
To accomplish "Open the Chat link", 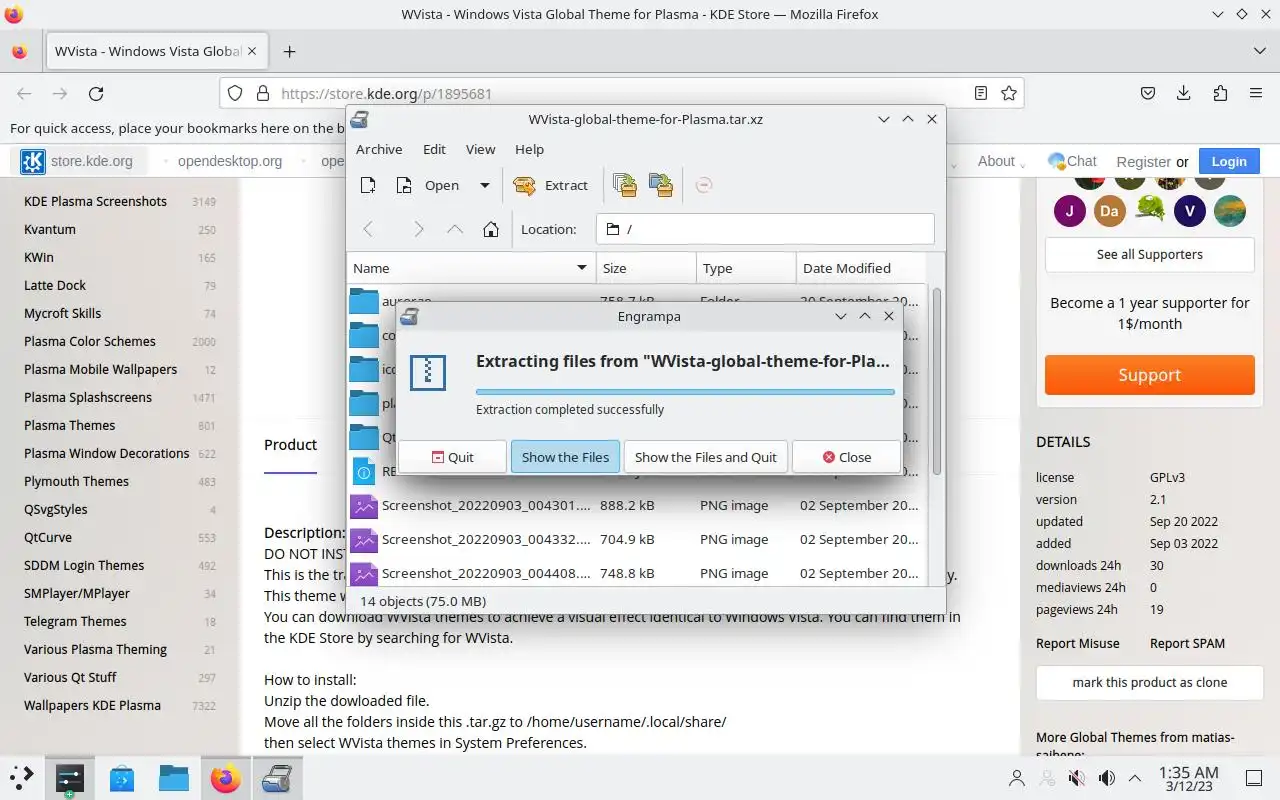I will [x=1072, y=161].
